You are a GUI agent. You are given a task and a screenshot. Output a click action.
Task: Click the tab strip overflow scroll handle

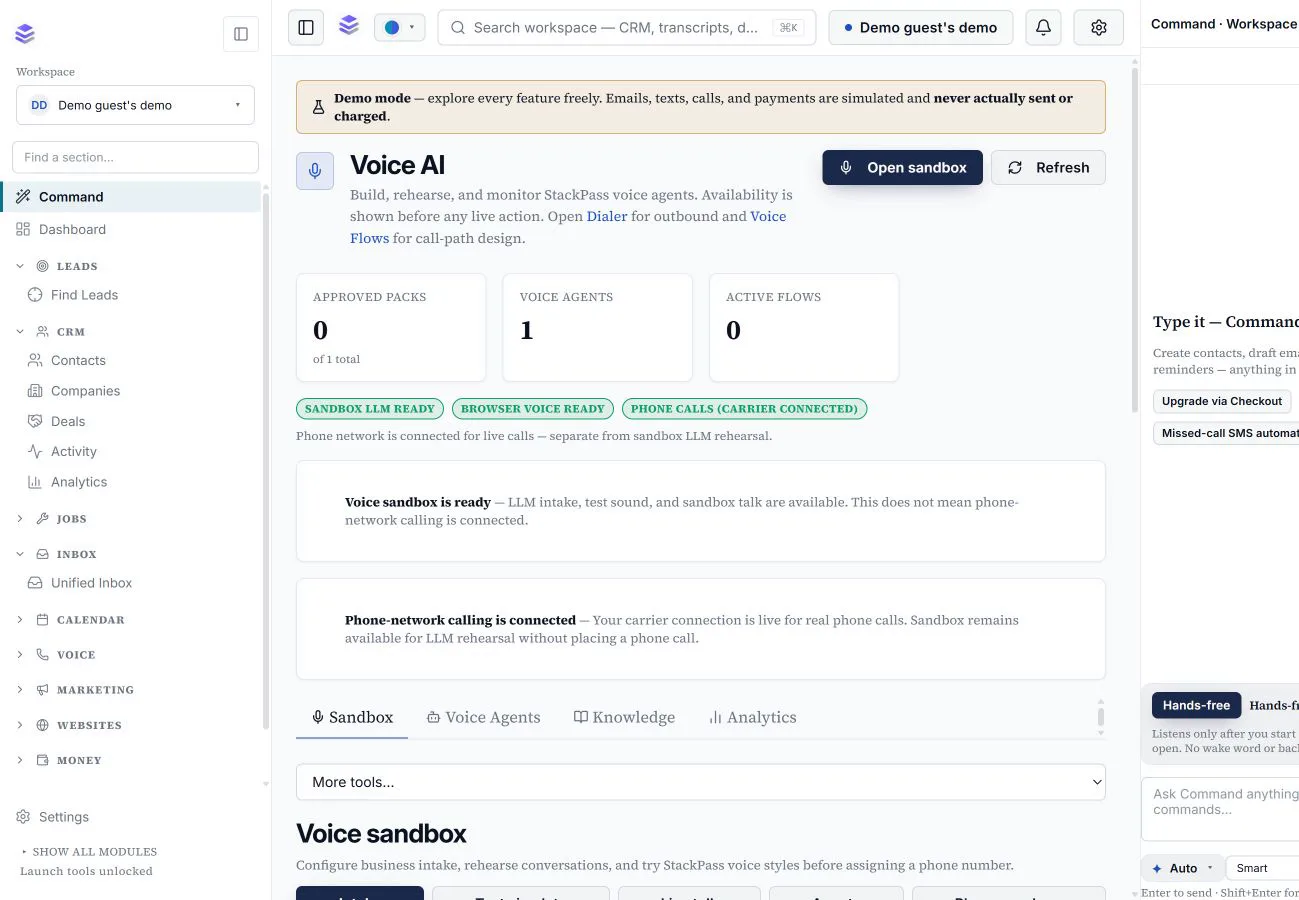point(1101,717)
